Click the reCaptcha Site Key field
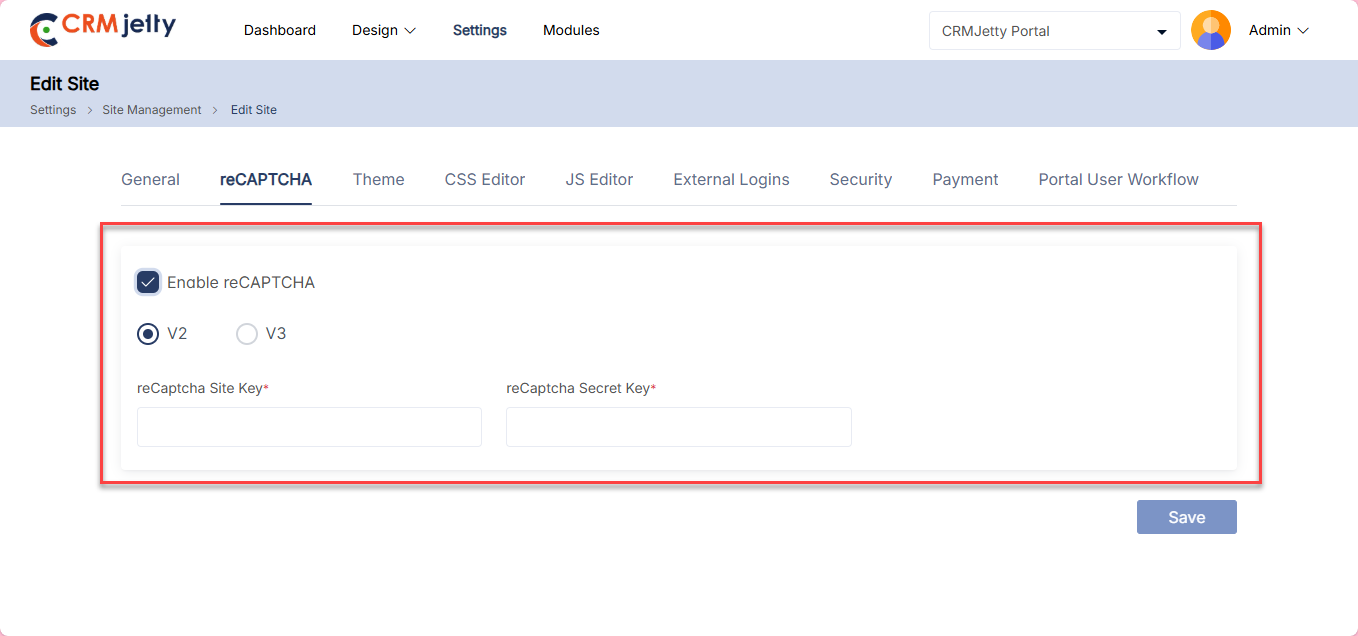 pyautogui.click(x=309, y=427)
